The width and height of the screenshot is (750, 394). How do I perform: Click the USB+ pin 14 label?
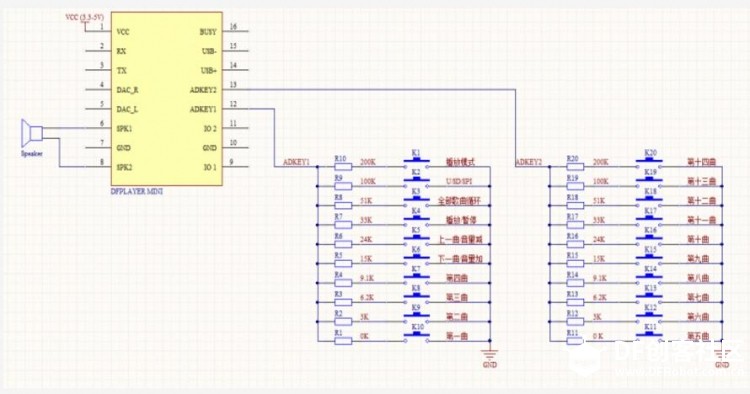[x=209, y=70]
